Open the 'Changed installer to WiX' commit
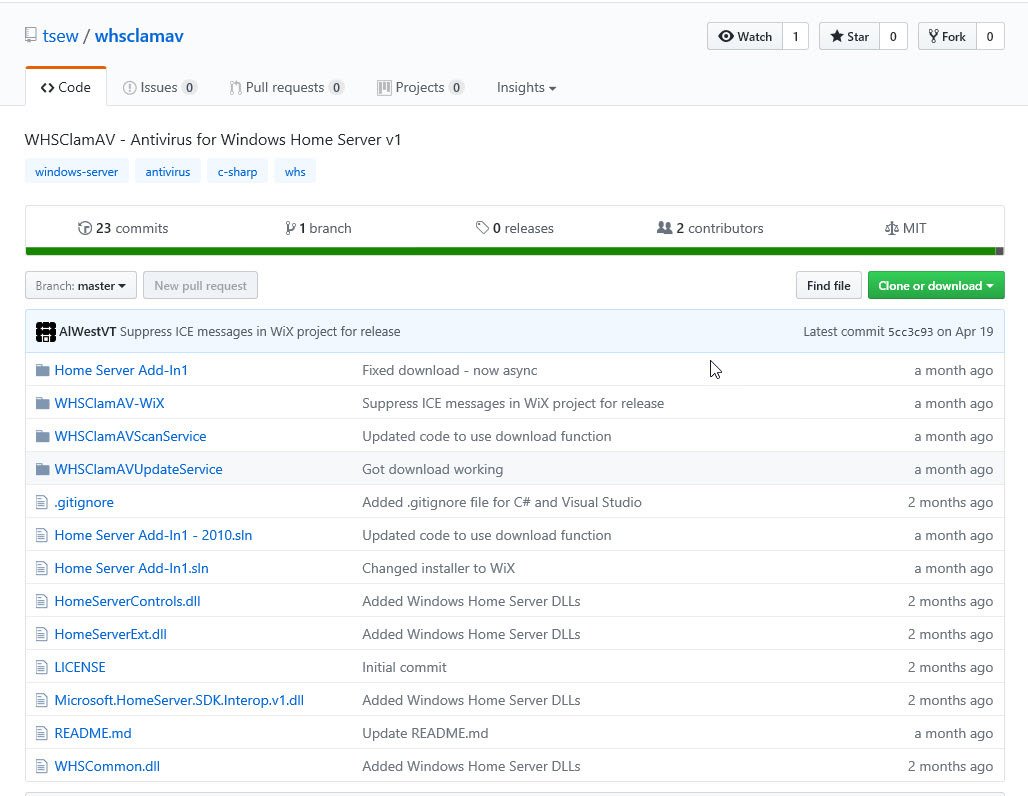Screen dimensions: 1028x796 (x=439, y=568)
